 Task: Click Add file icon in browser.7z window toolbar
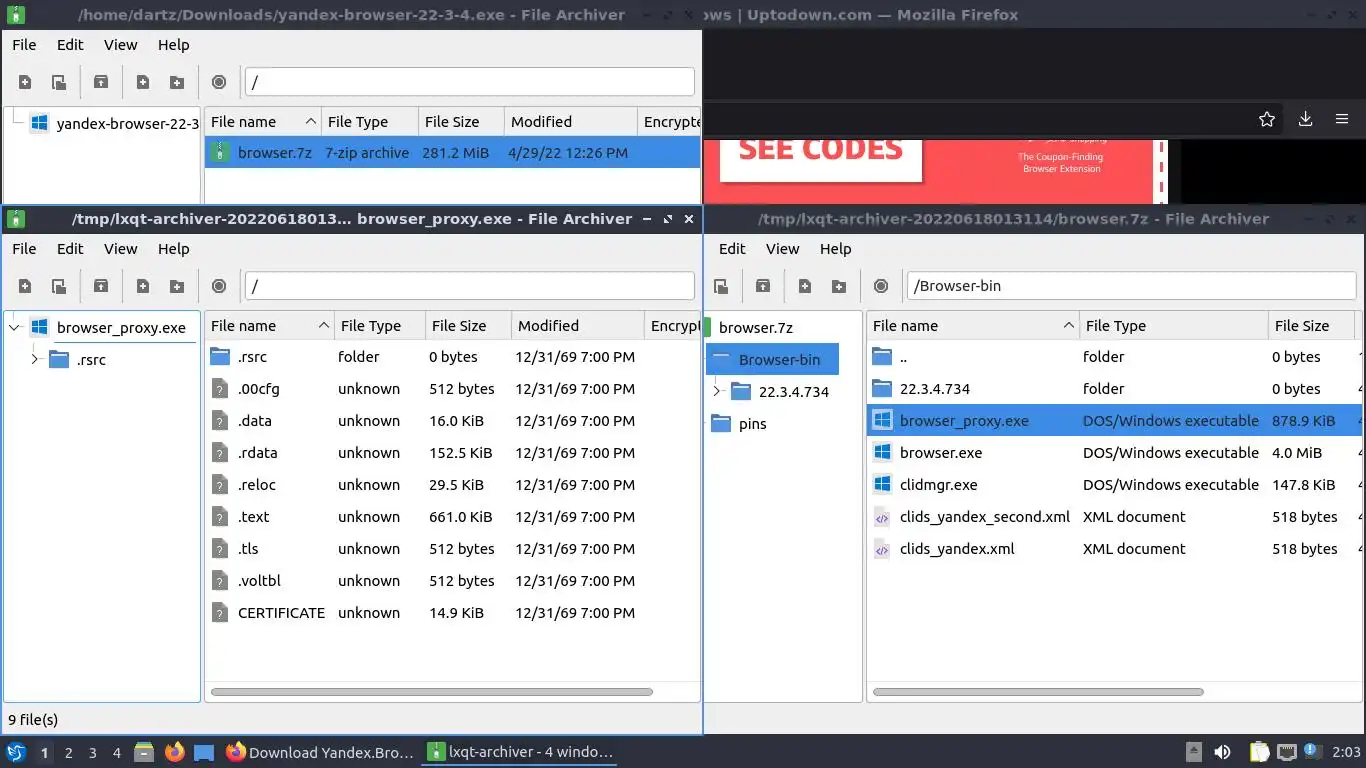click(x=805, y=286)
